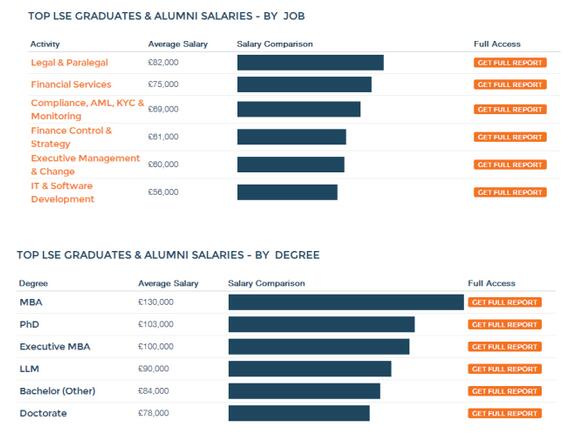Open Compliance, AML, KYC & Monitoring link
The image size is (584, 441).
click(x=87, y=109)
